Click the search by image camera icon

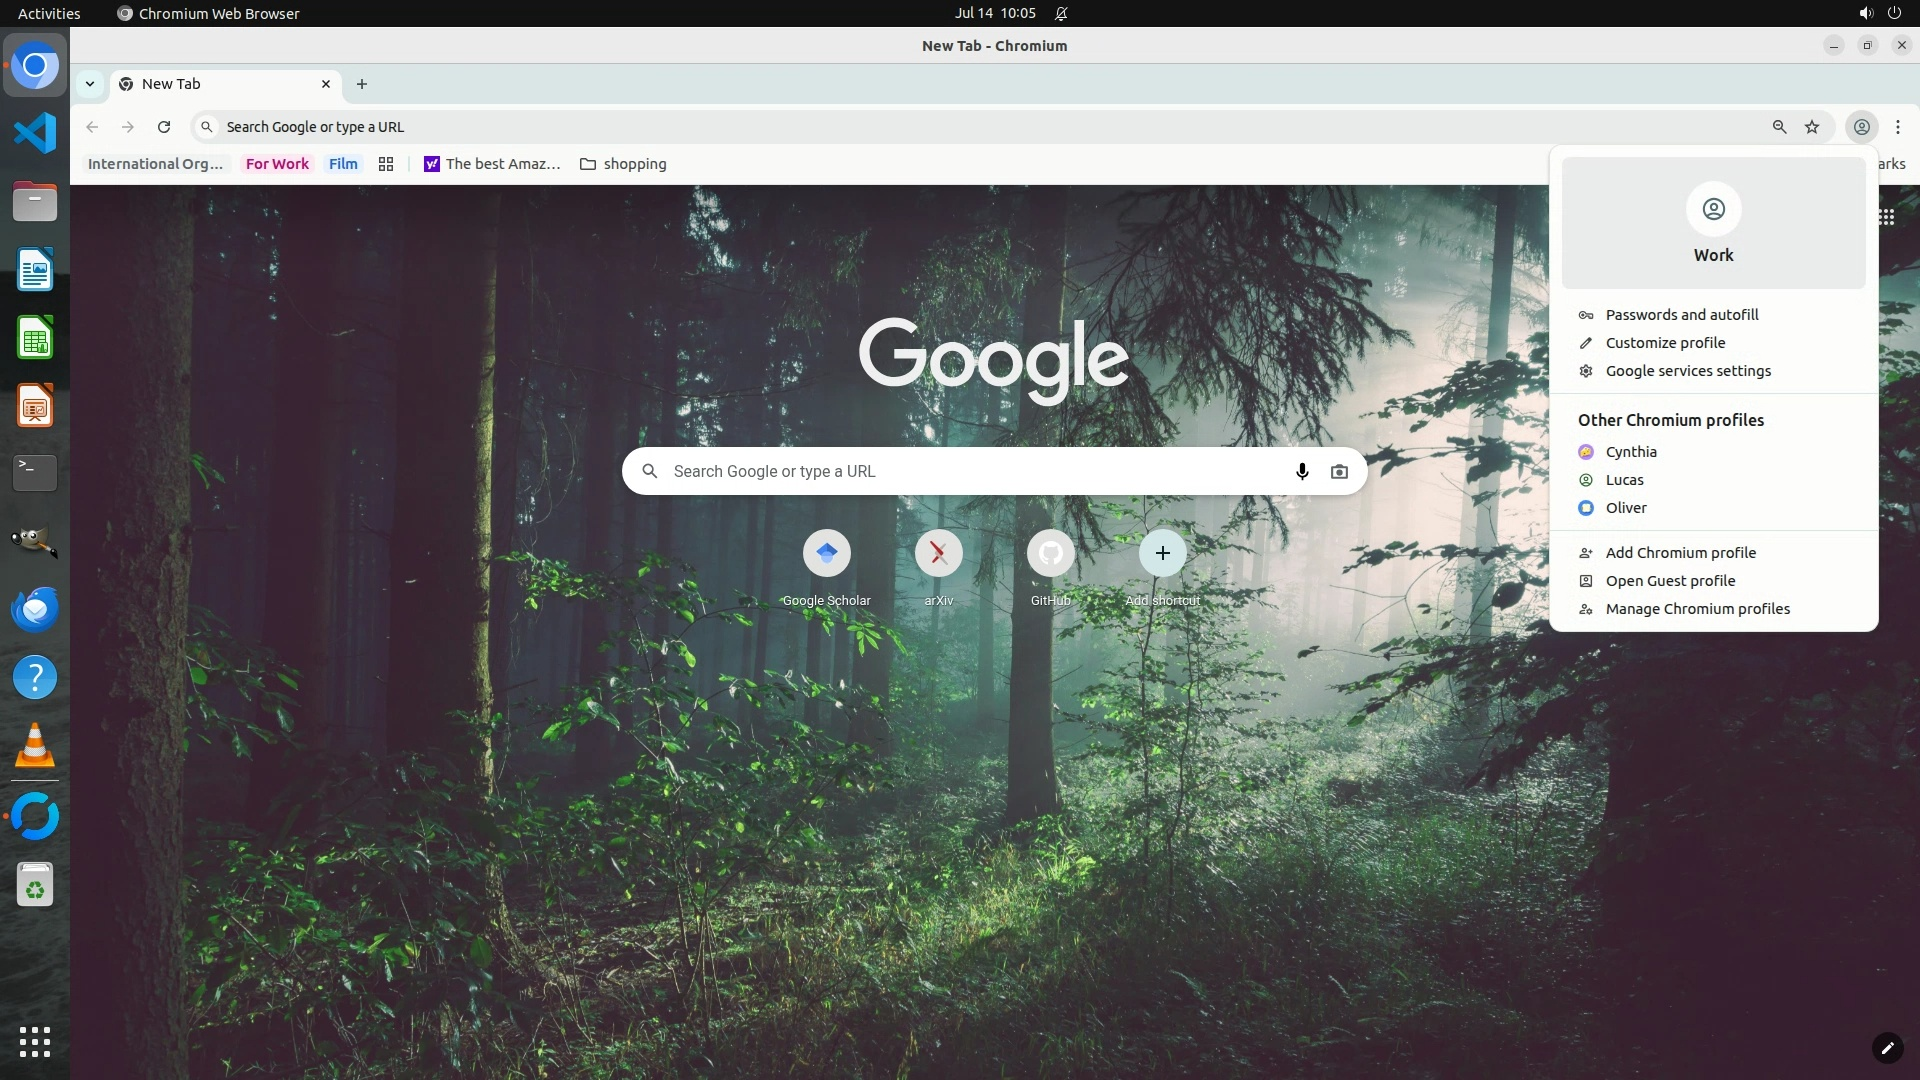click(1339, 471)
